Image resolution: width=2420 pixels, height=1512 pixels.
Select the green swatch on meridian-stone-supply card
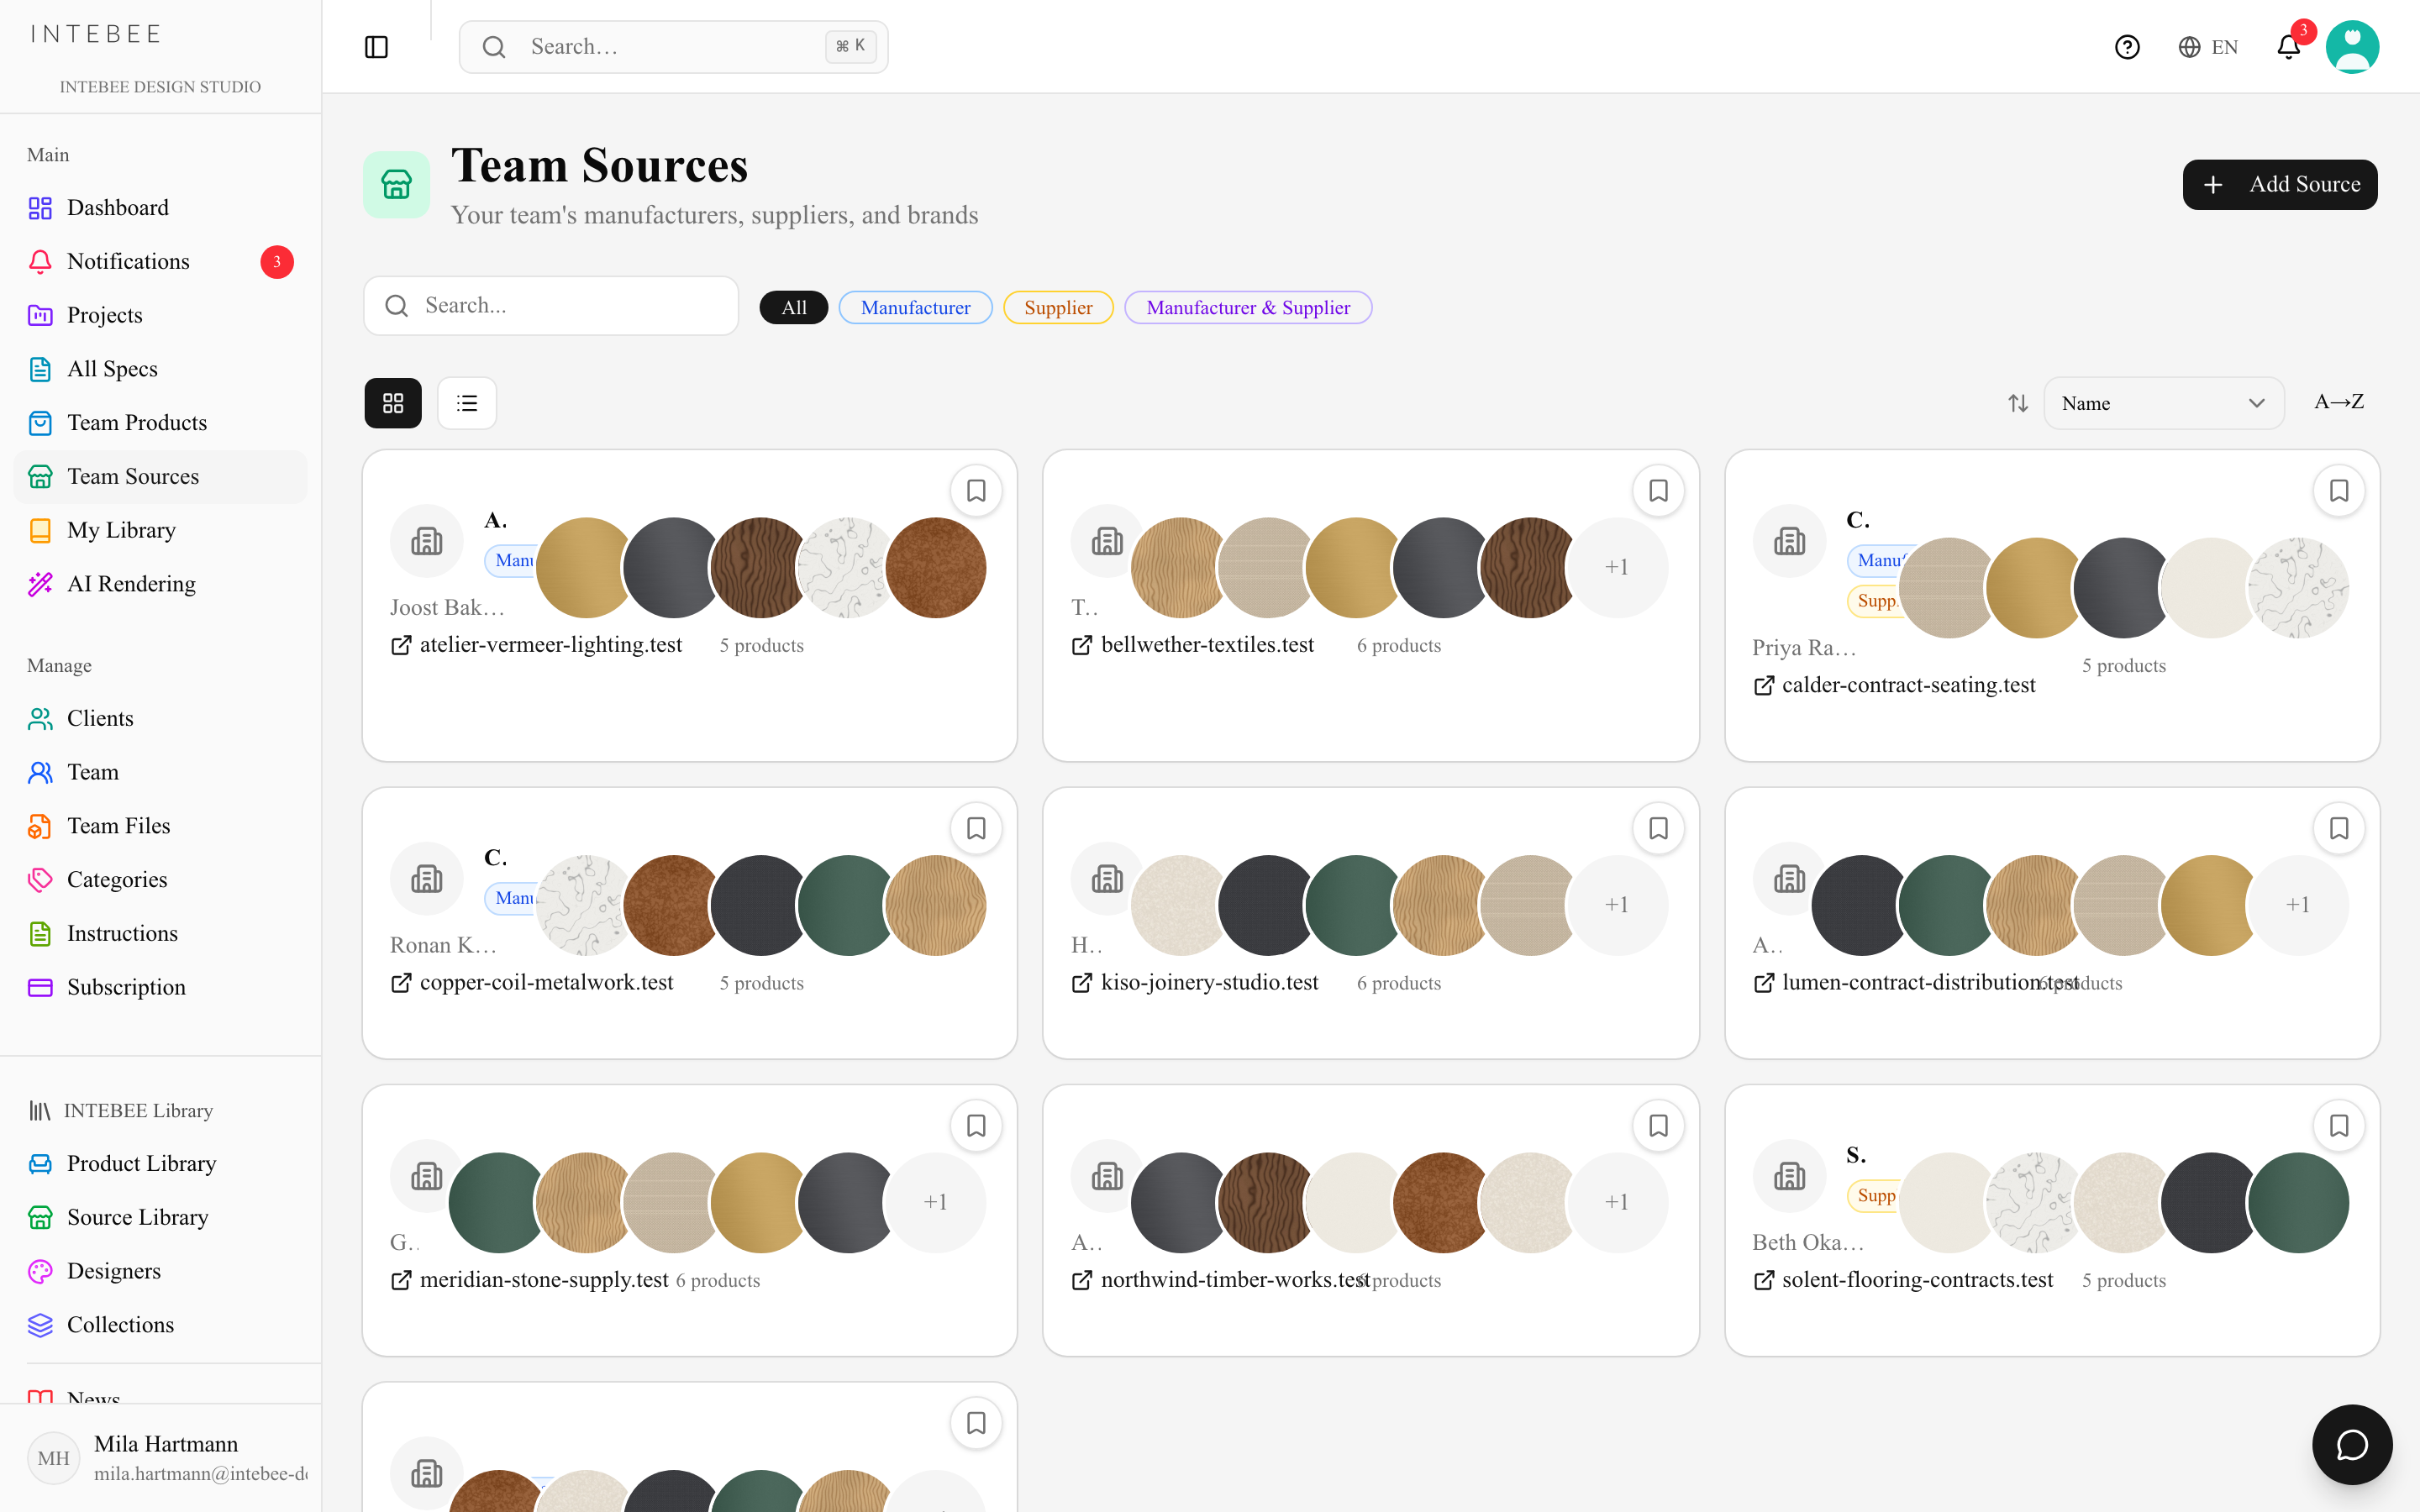tap(498, 1202)
